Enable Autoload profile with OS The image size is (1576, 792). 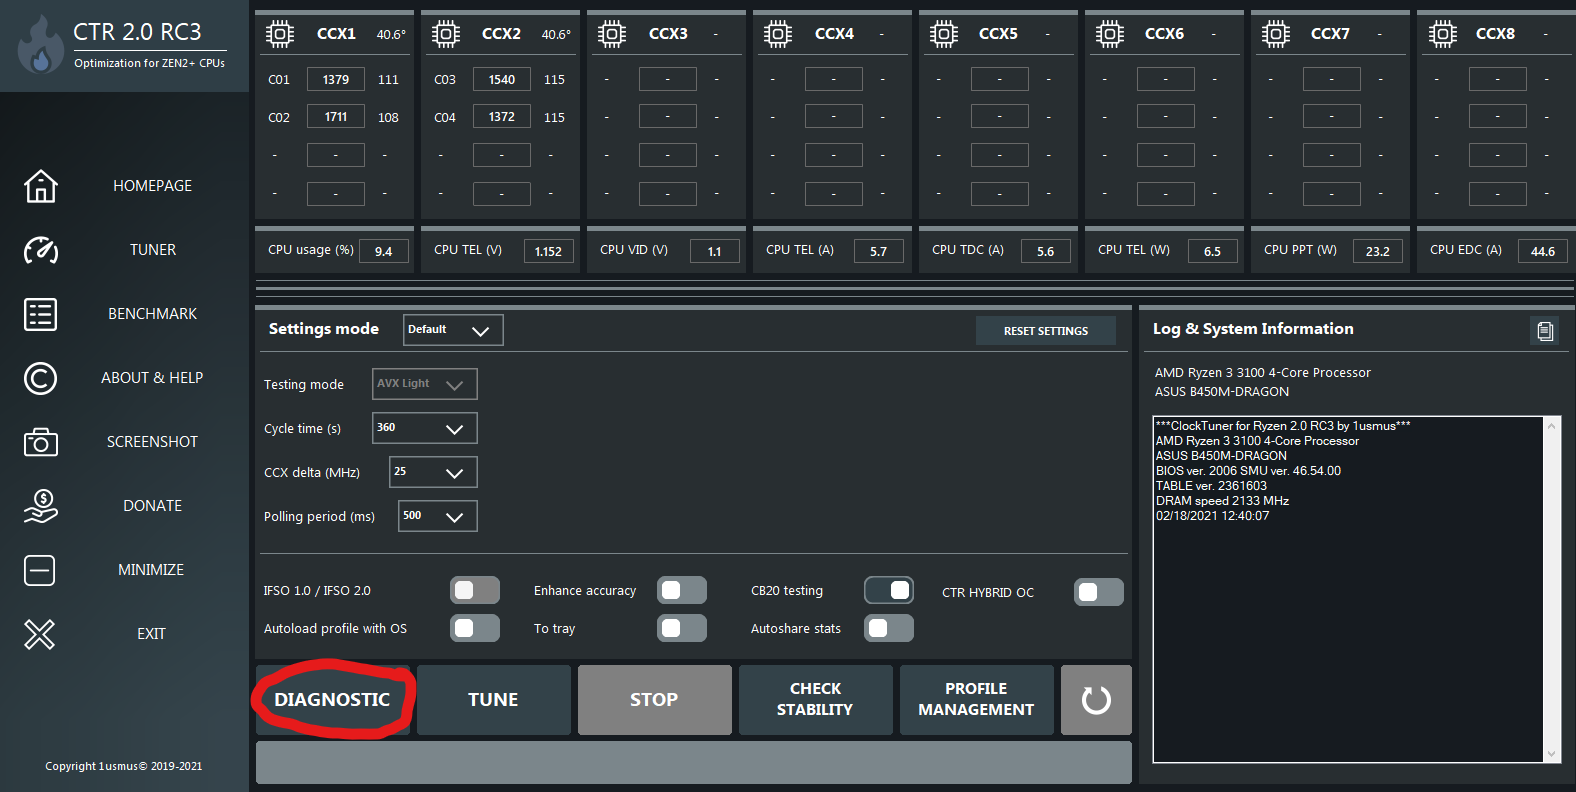click(x=475, y=628)
